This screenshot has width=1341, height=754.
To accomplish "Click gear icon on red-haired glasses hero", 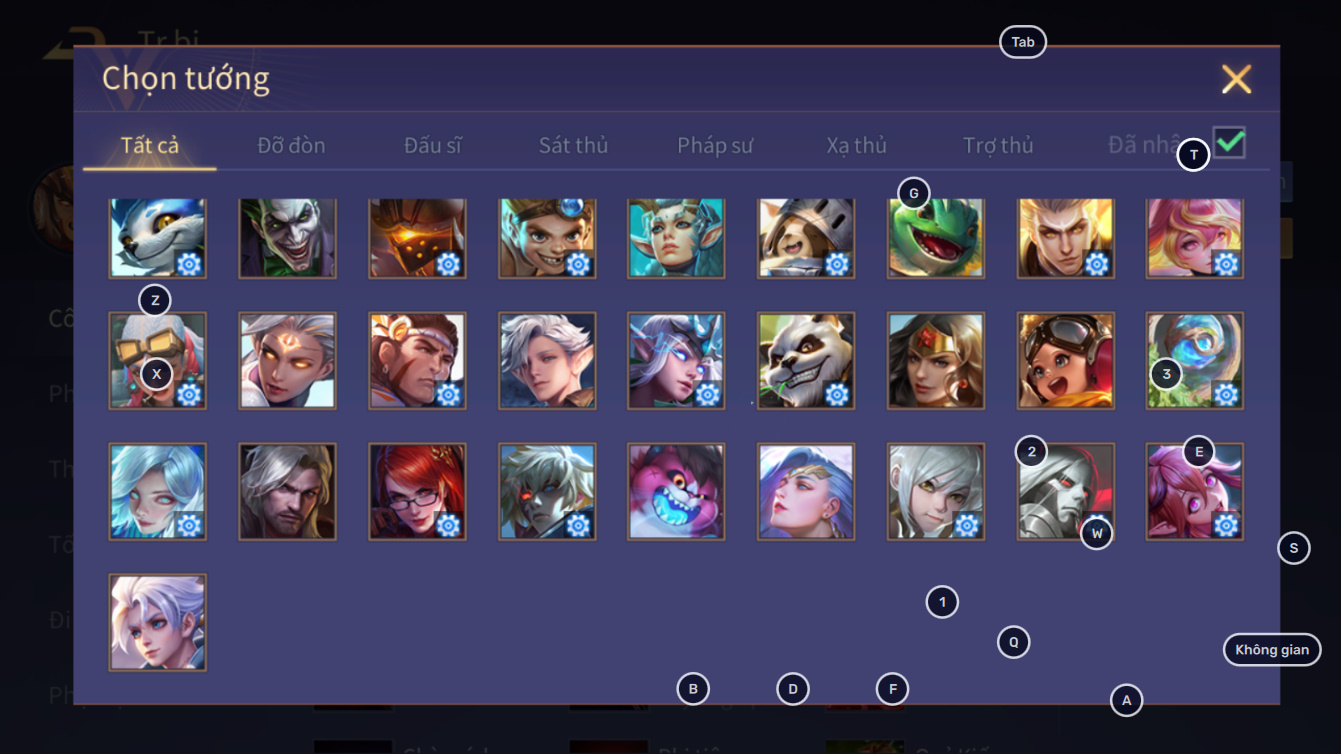I will 448,525.
